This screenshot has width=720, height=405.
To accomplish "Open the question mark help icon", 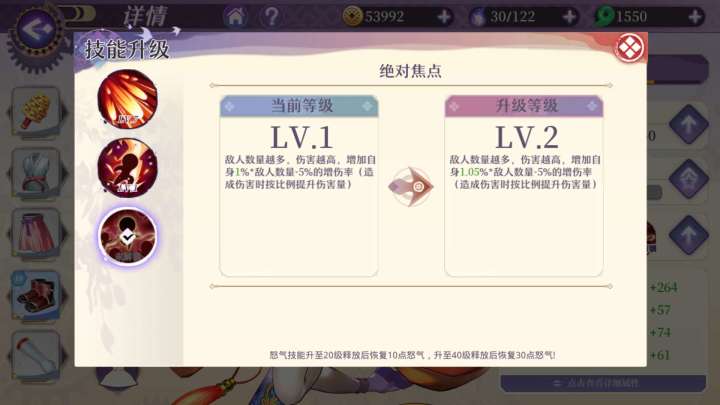I will coord(271,17).
